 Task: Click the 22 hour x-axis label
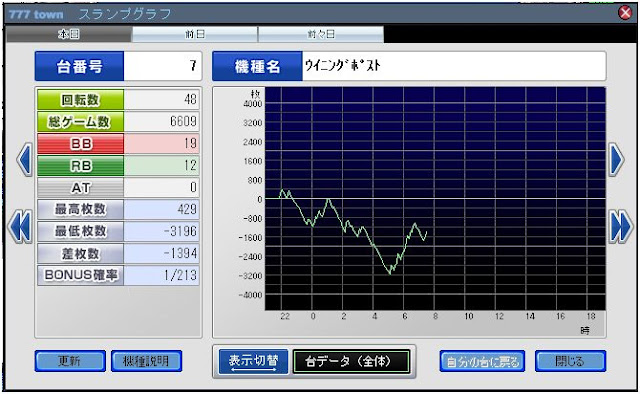pyautogui.click(x=285, y=316)
